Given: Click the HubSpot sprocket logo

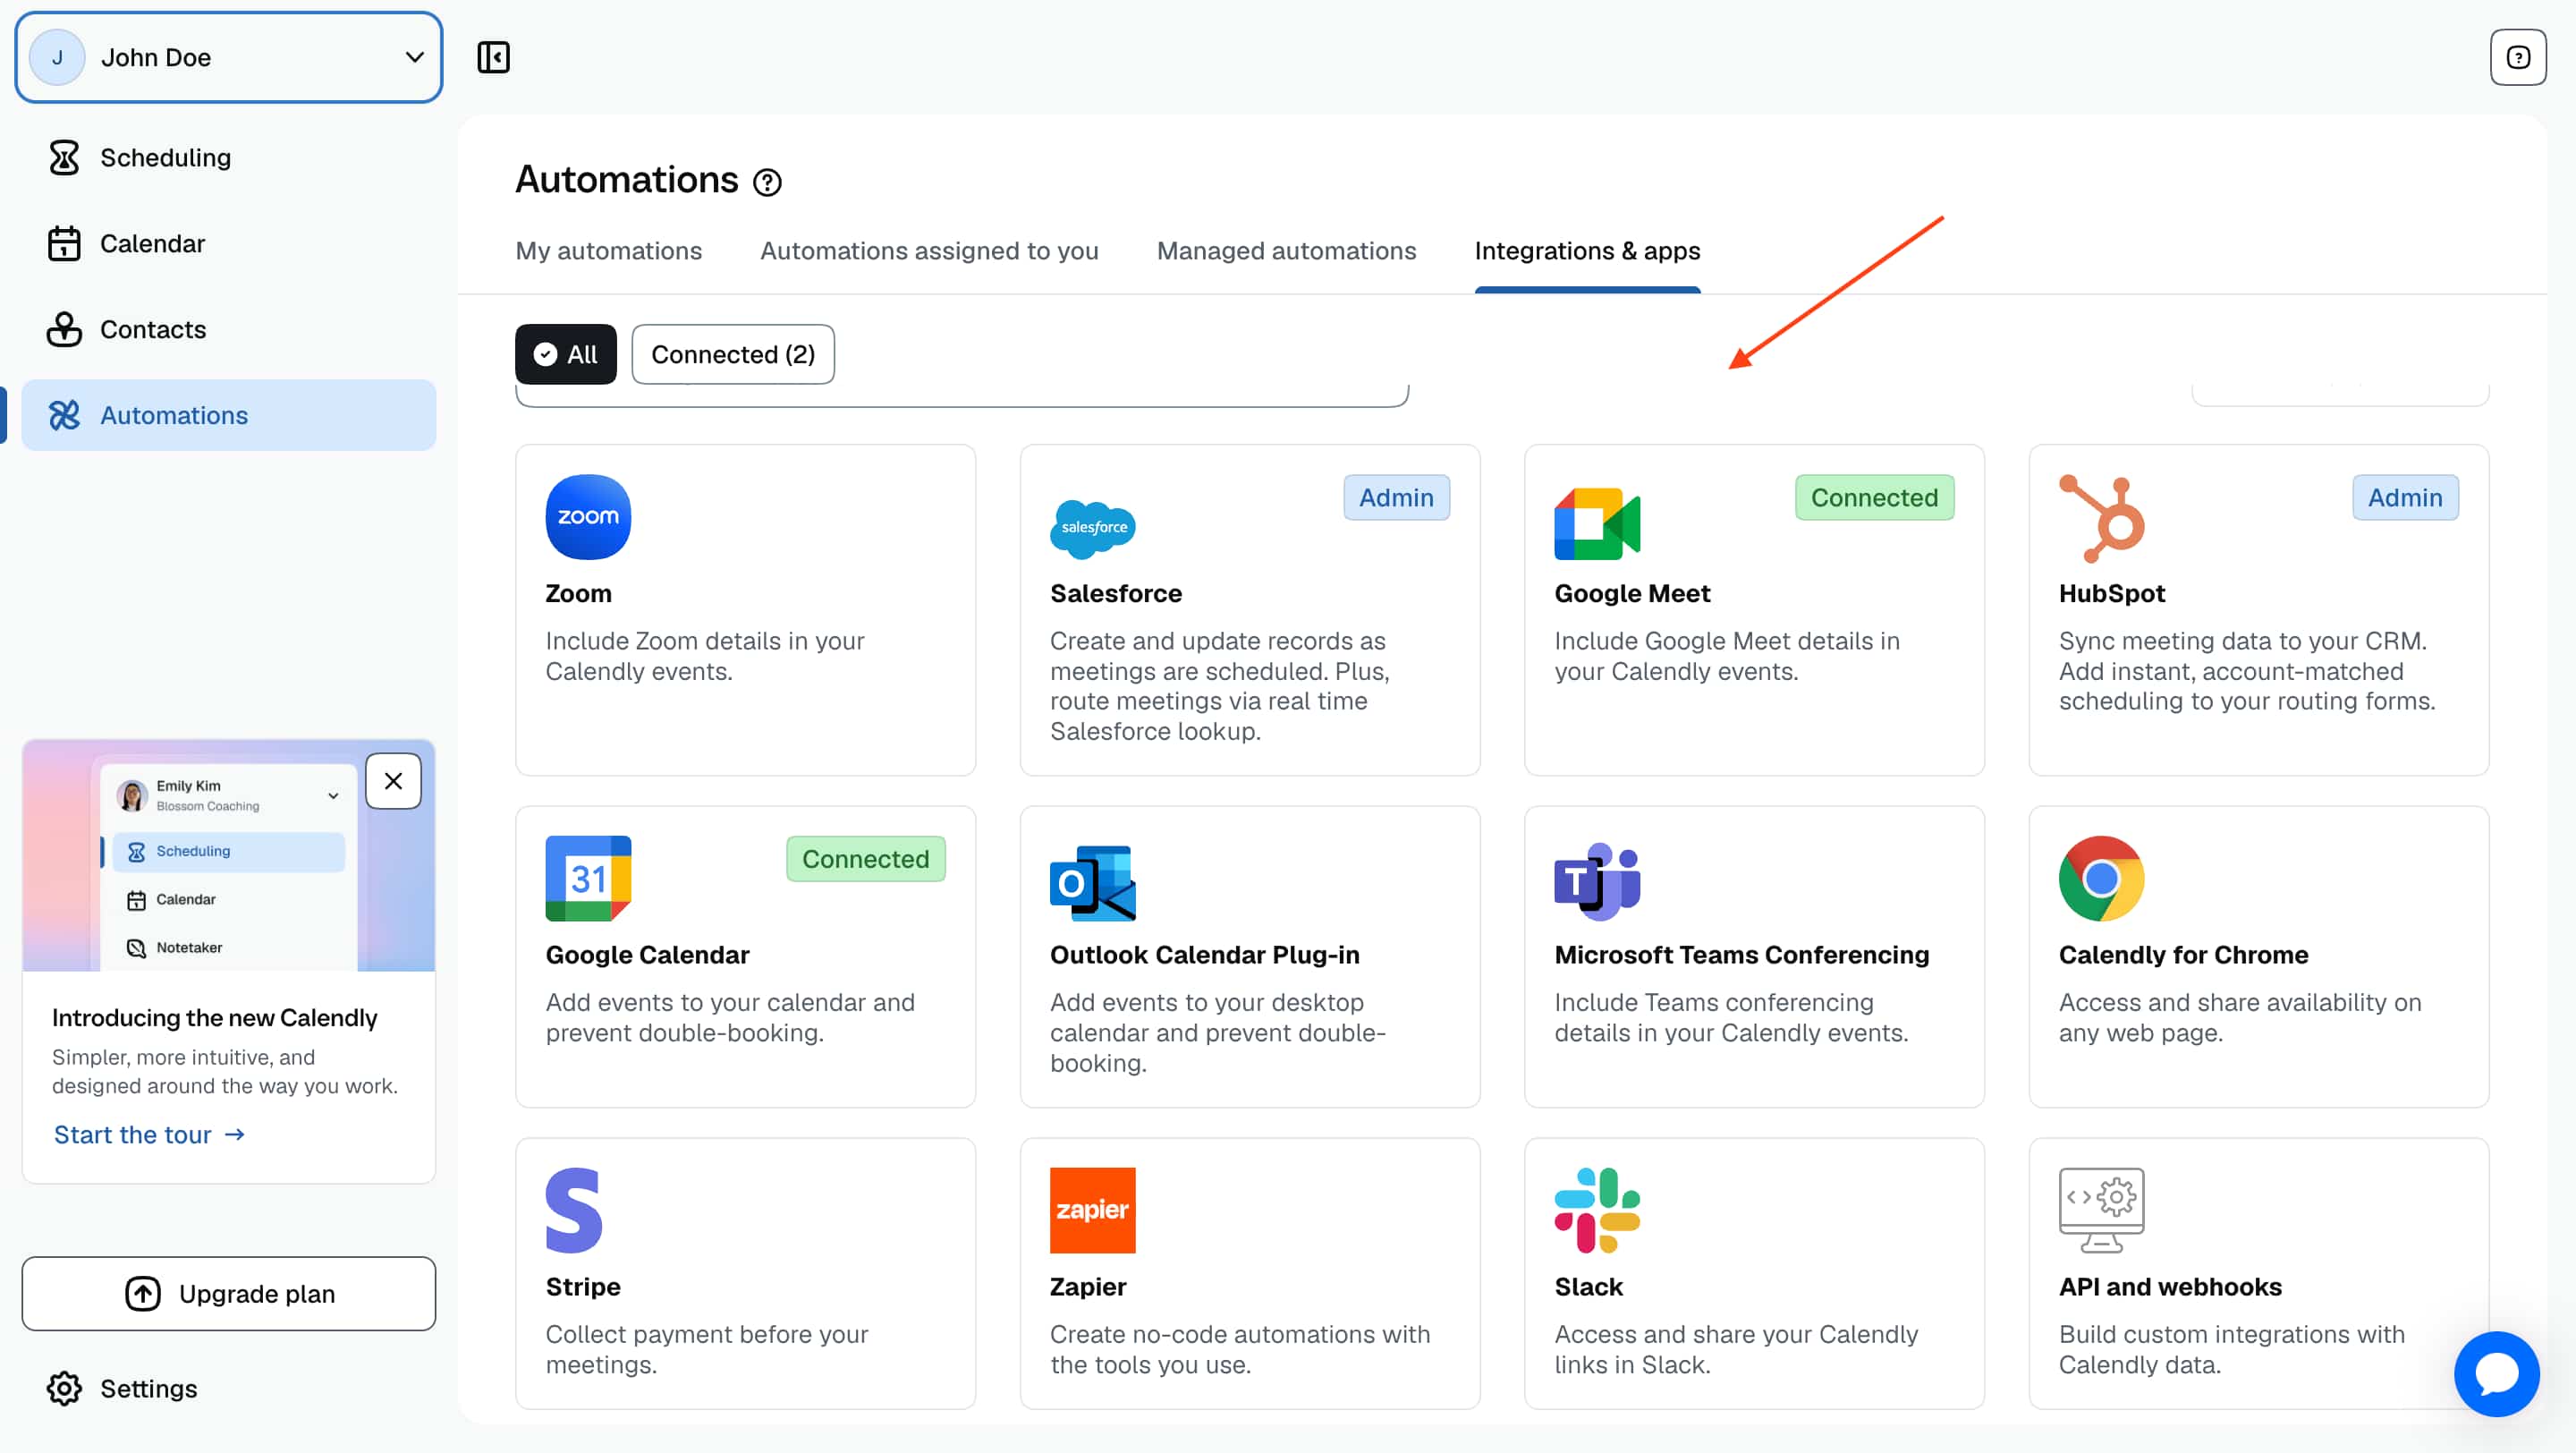Looking at the screenshot, I should tap(2101, 518).
